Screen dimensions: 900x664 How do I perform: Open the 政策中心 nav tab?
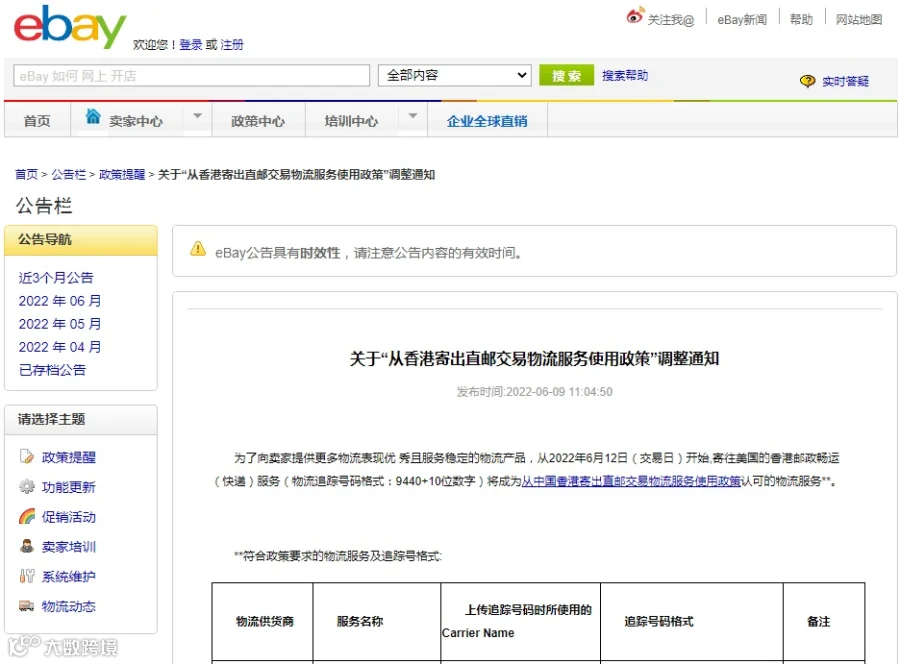(258, 121)
